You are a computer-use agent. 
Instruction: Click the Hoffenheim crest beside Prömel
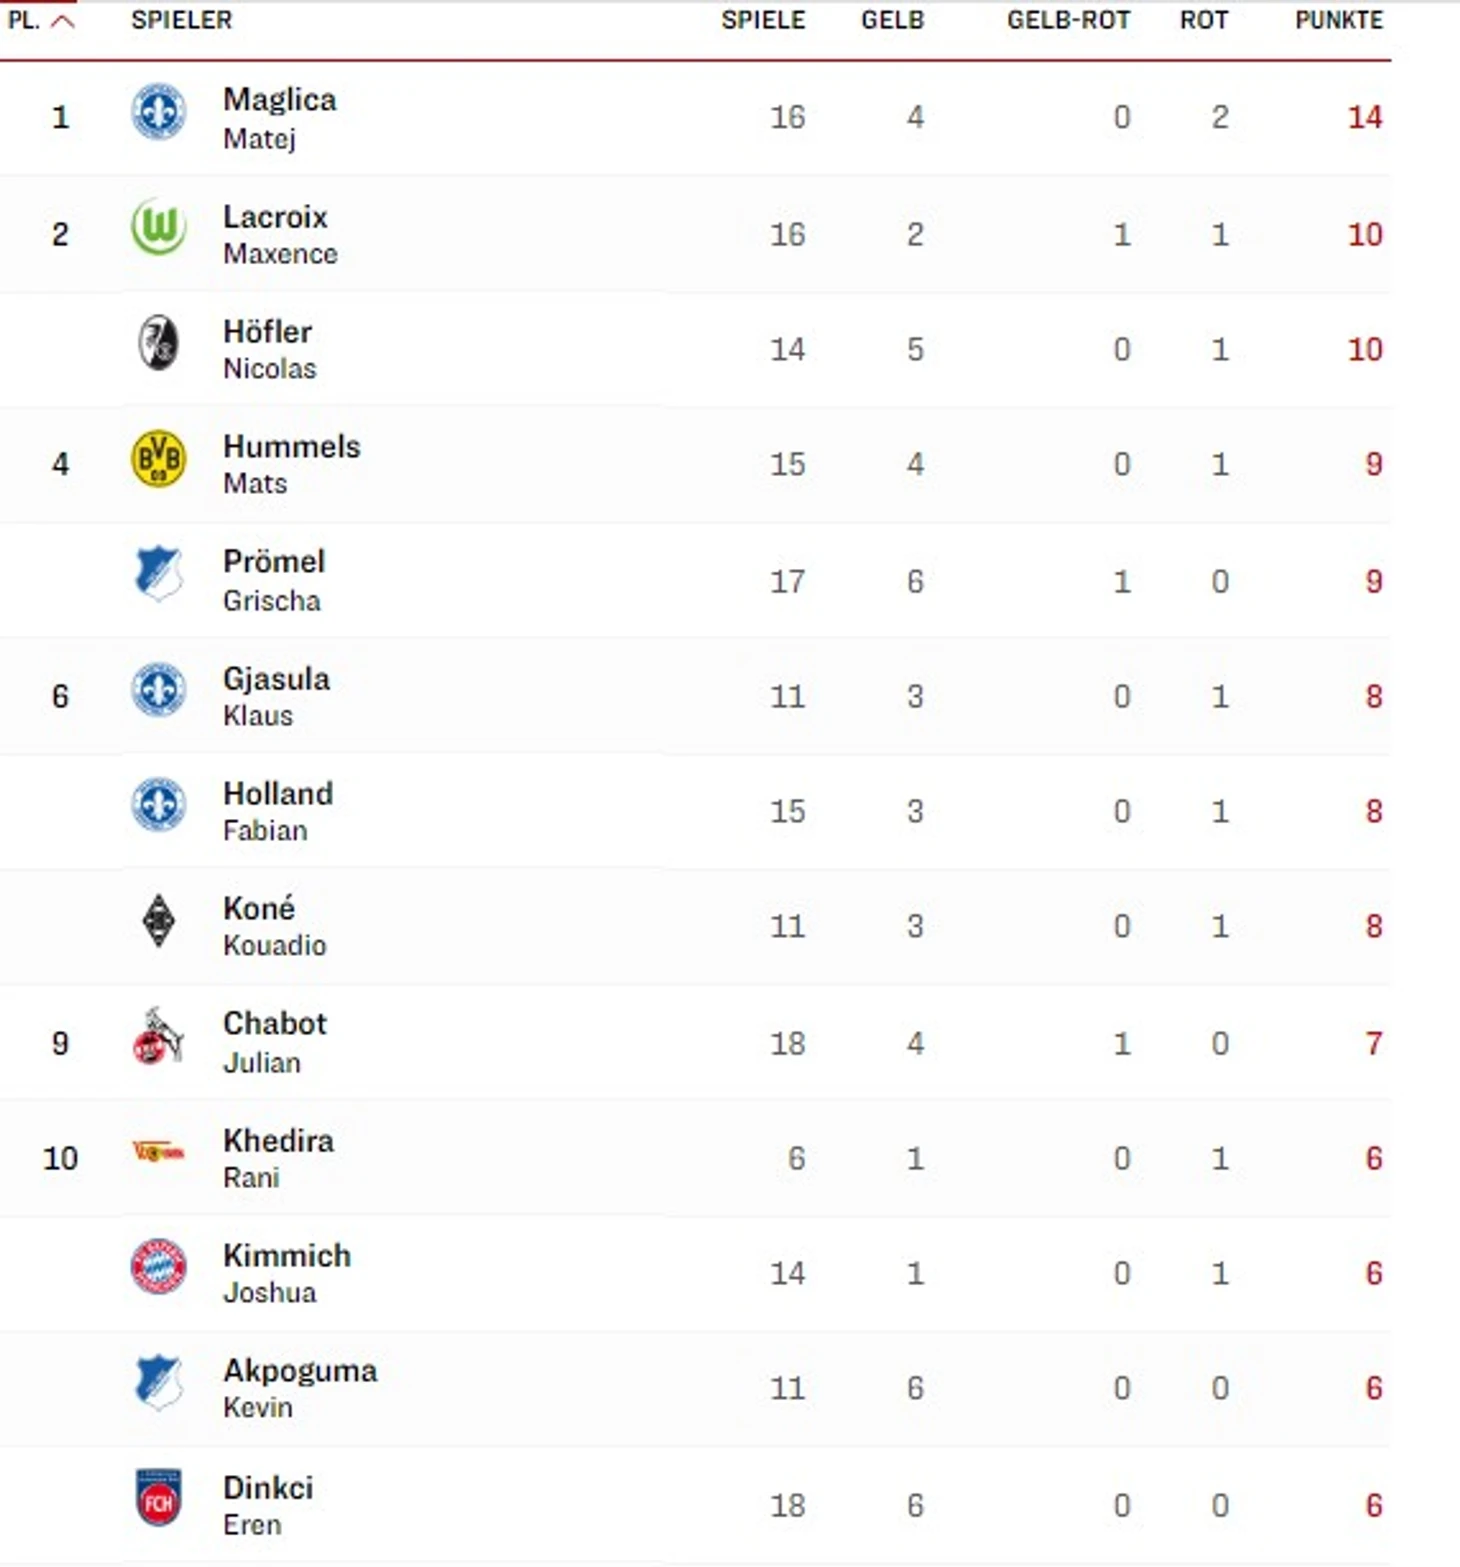coord(158,574)
